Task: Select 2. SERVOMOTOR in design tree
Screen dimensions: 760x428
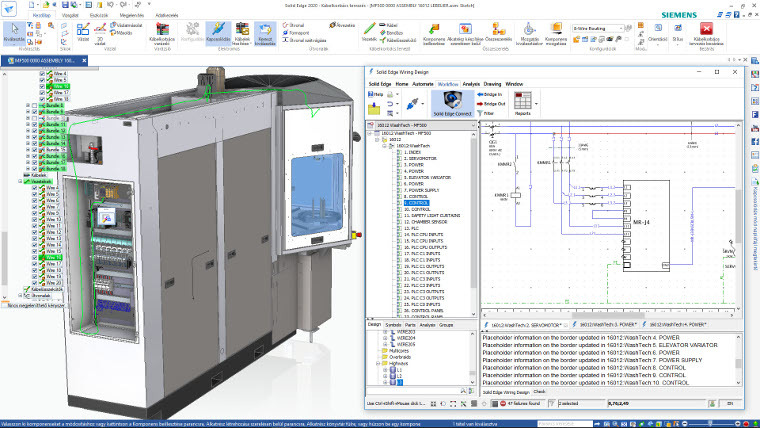Action: tap(420, 159)
